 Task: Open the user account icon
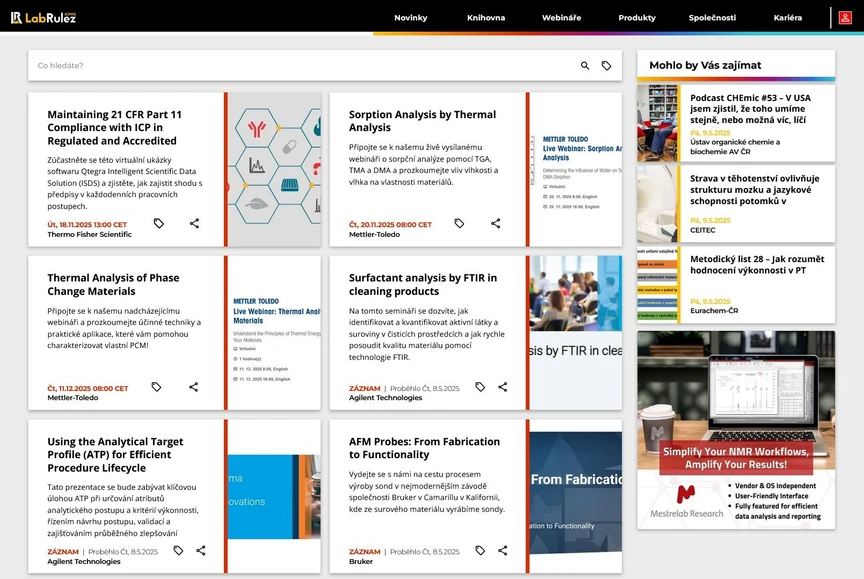(x=845, y=18)
